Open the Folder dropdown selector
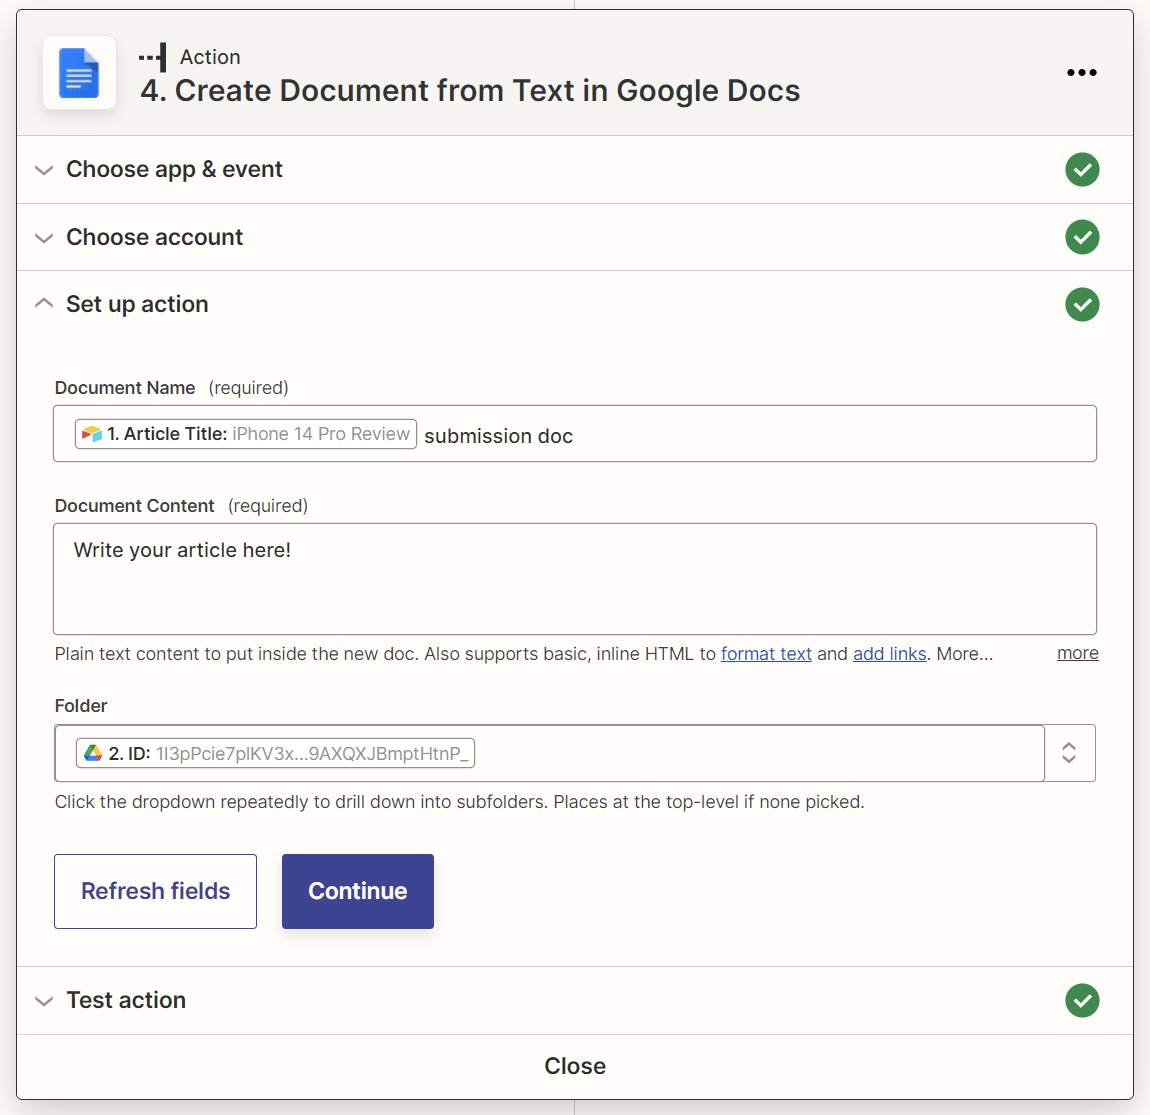Screen dimensions: 1150x1115 click(1069, 752)
